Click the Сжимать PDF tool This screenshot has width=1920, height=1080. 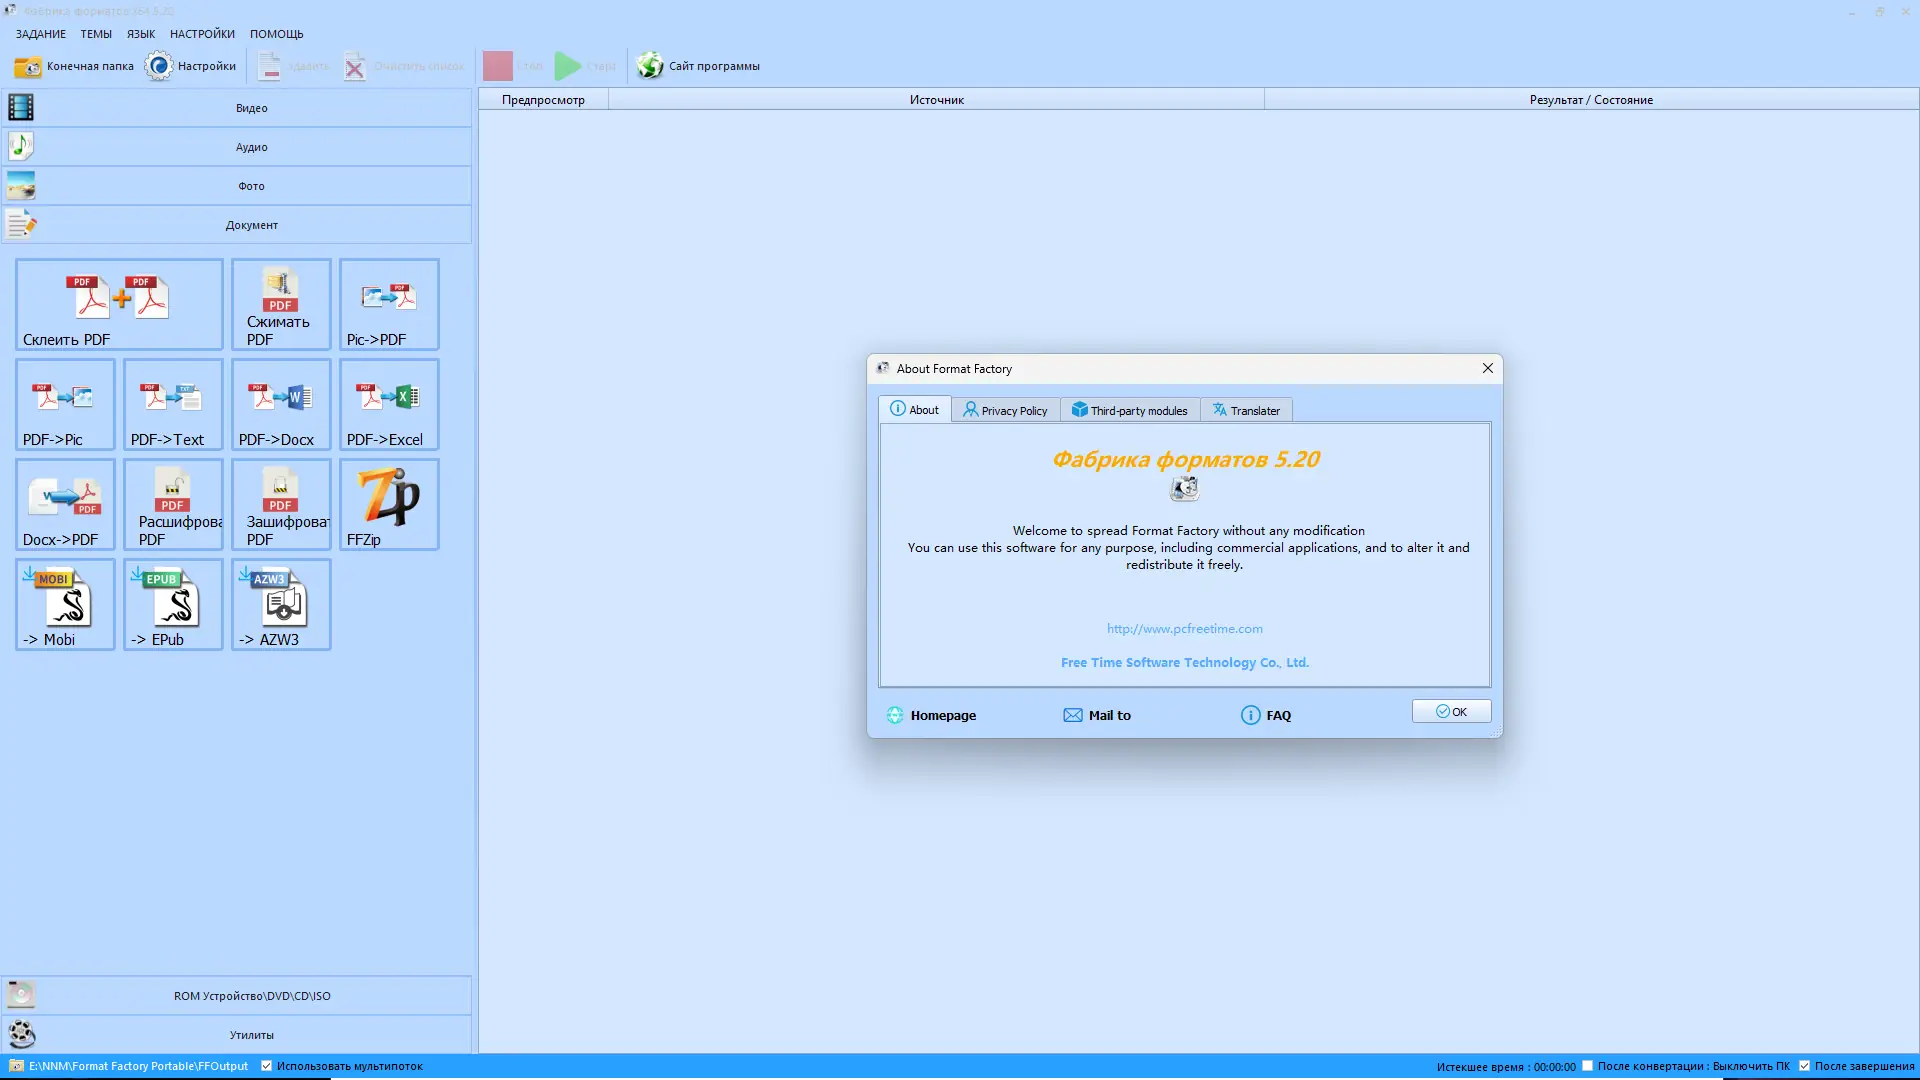281,304
